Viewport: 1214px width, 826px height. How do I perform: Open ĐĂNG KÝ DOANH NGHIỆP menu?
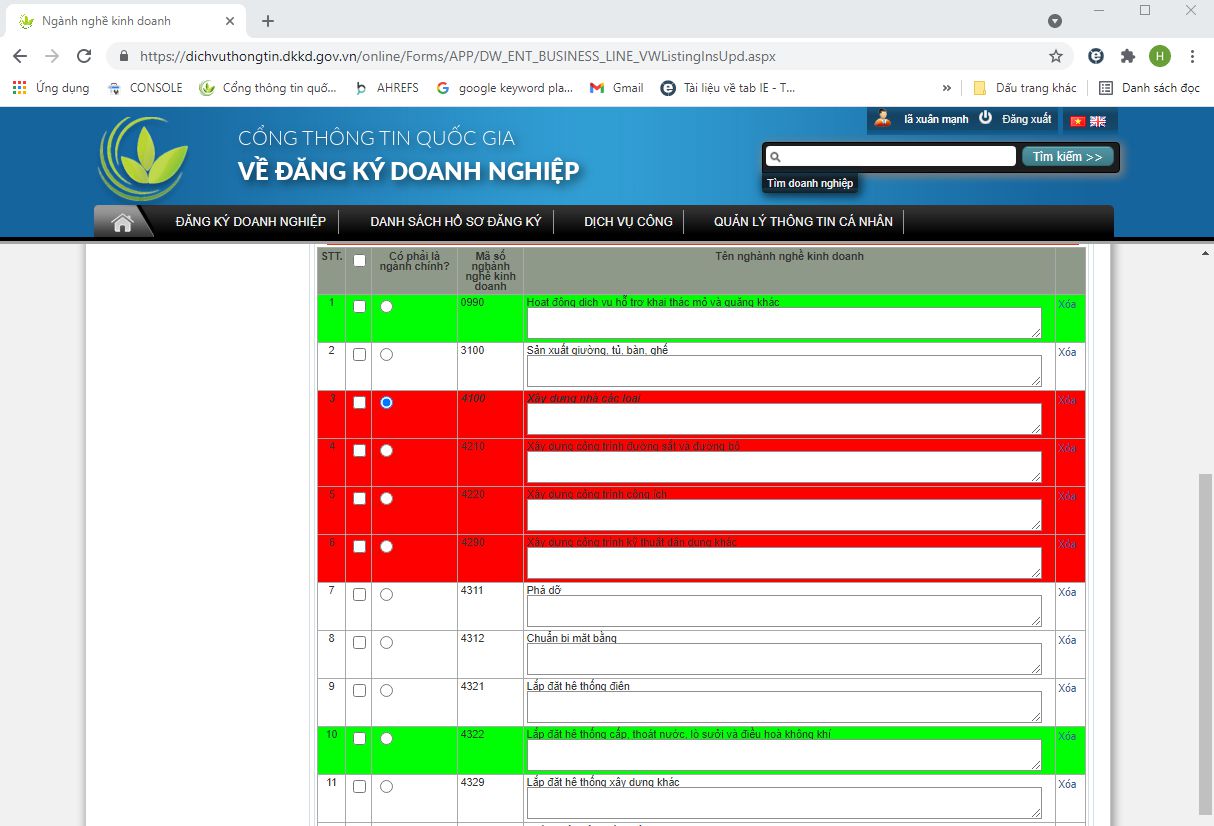(x=251, y=221)
